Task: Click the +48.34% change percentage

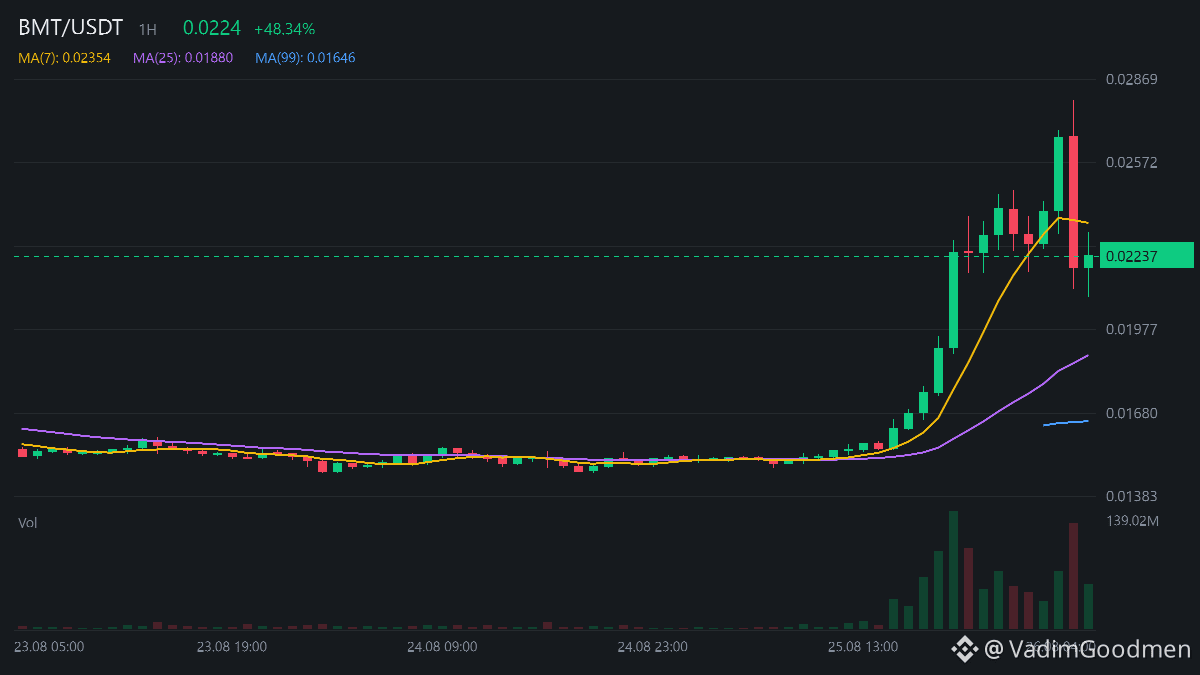Action: coord(285,29)
